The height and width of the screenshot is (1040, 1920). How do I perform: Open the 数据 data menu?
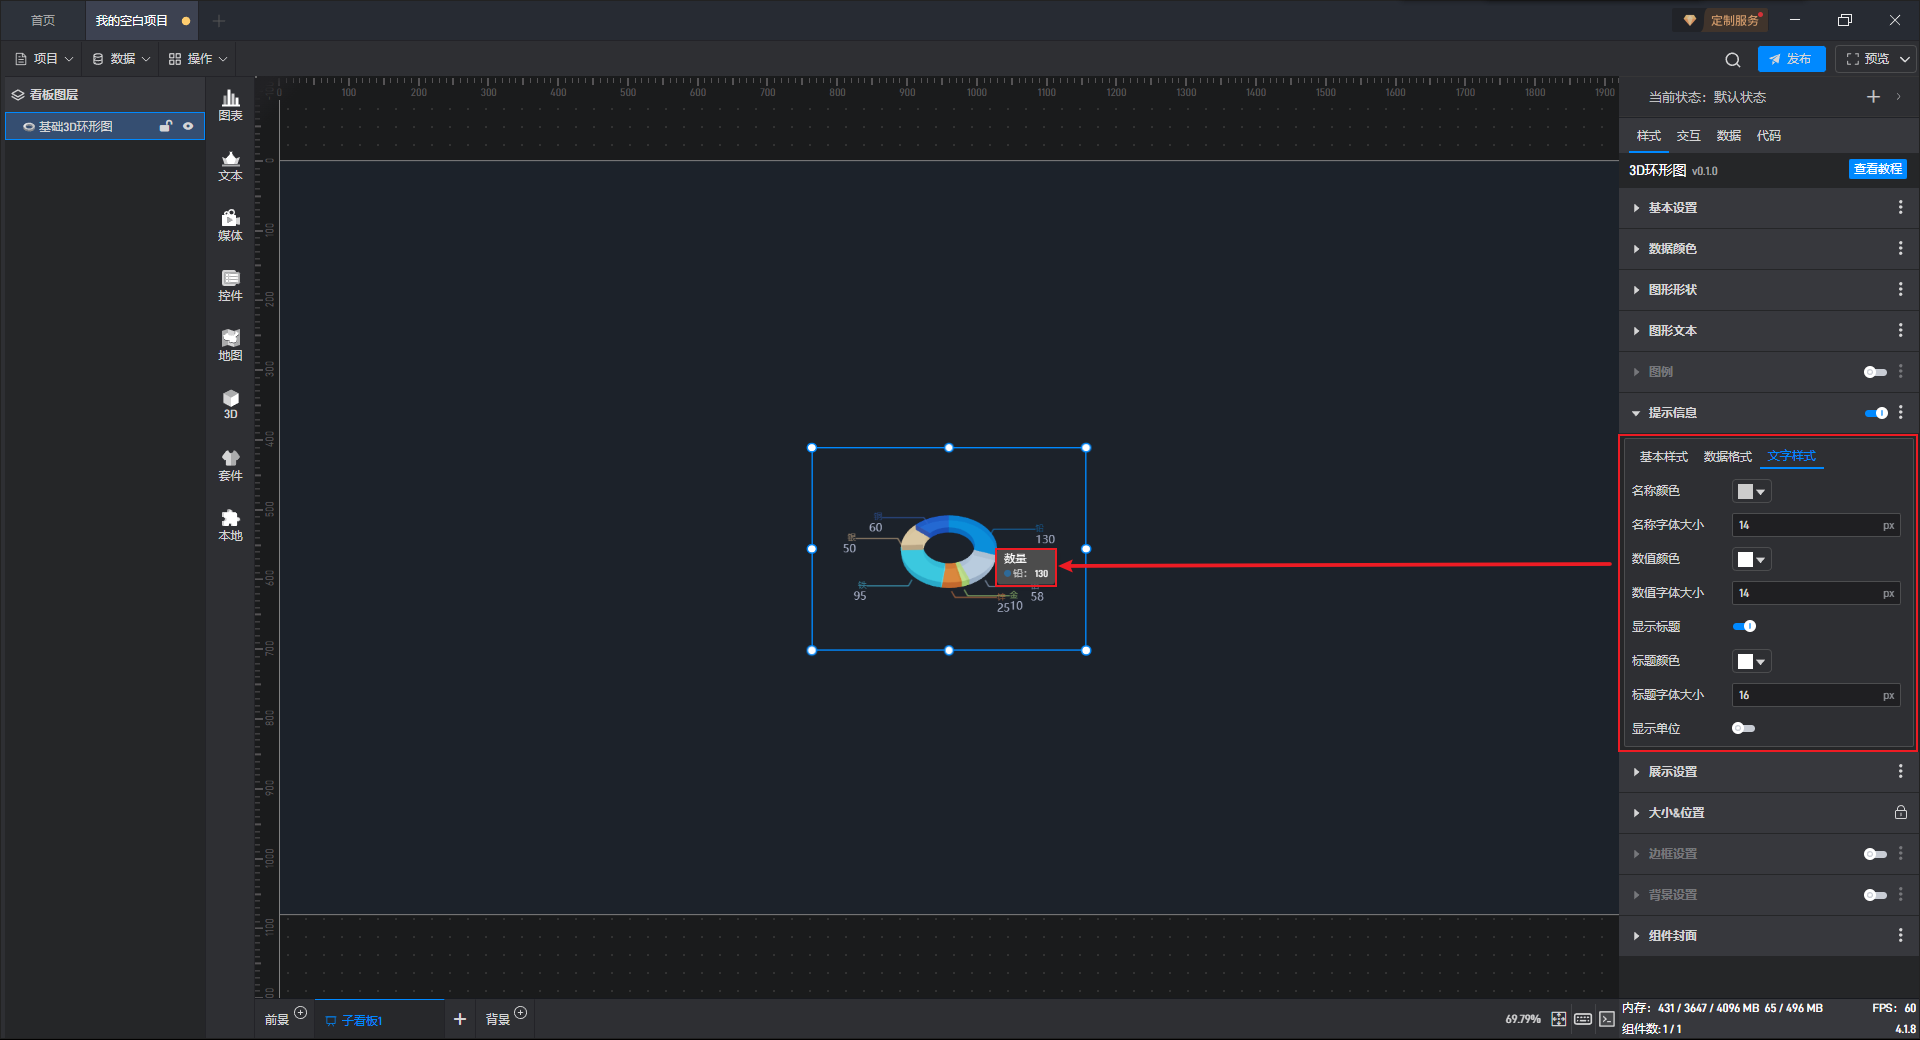click(x=121, y=59)
